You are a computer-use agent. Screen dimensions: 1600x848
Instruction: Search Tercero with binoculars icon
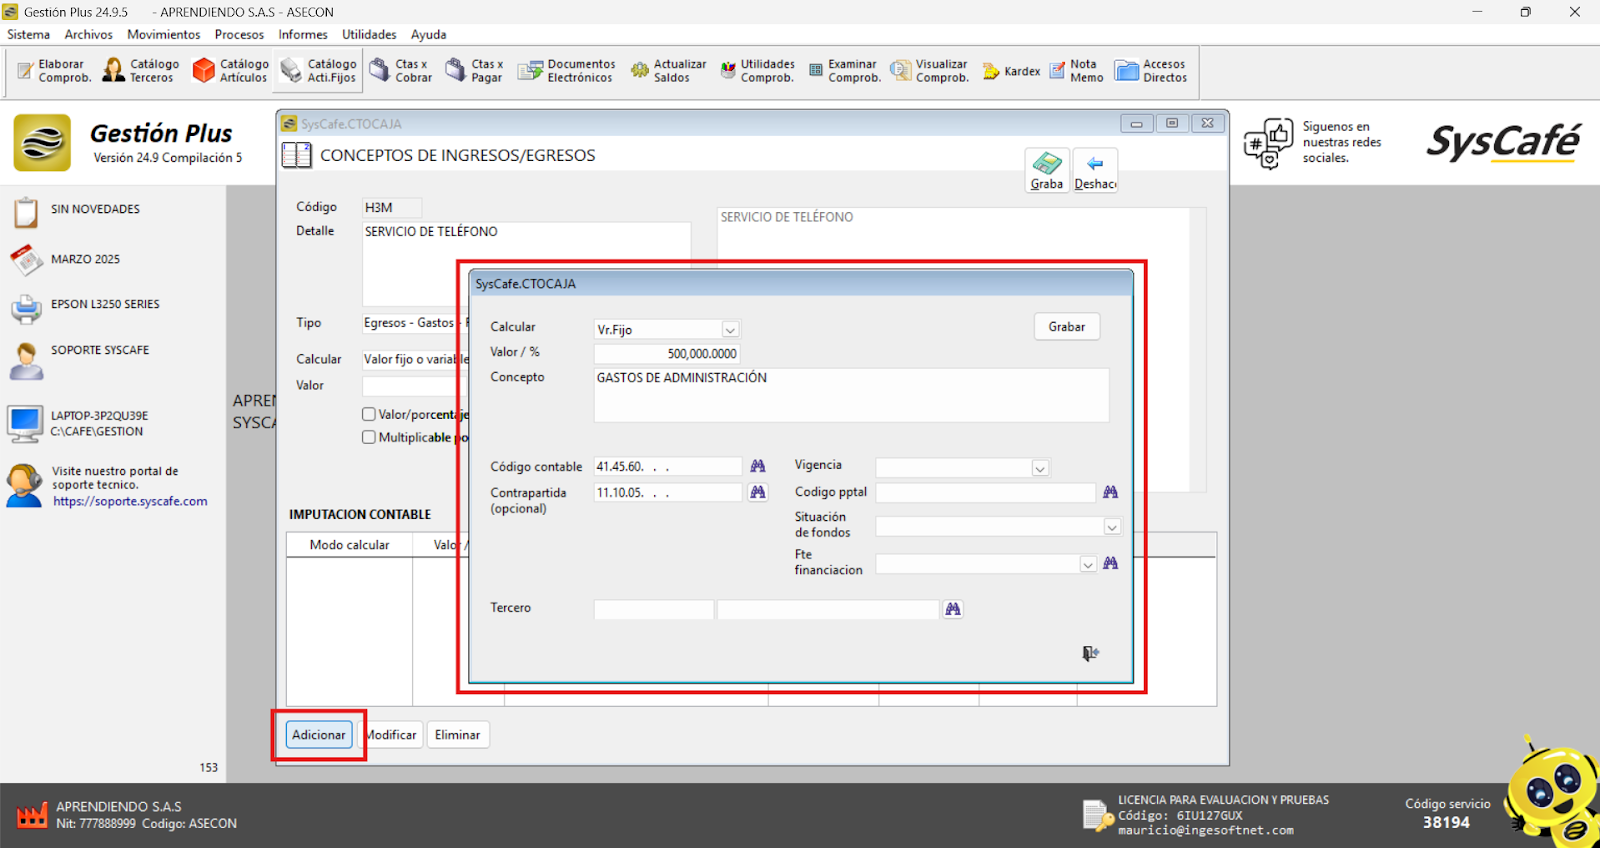tap(953, 609)
